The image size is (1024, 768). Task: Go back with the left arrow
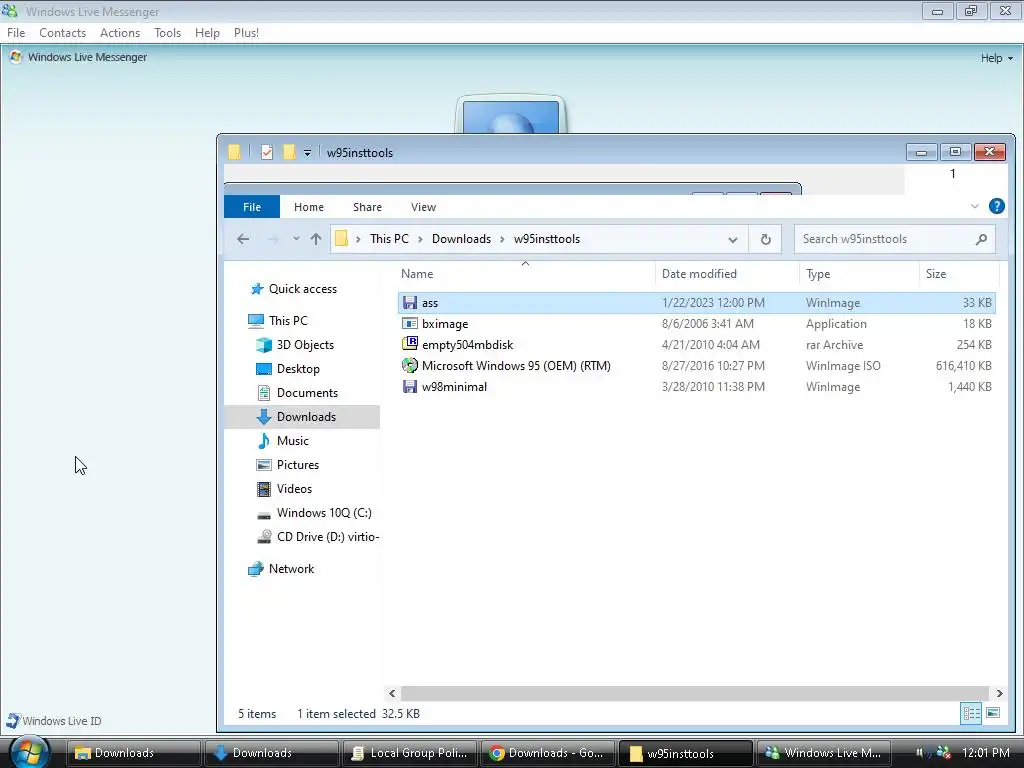(x=243, y=239)
